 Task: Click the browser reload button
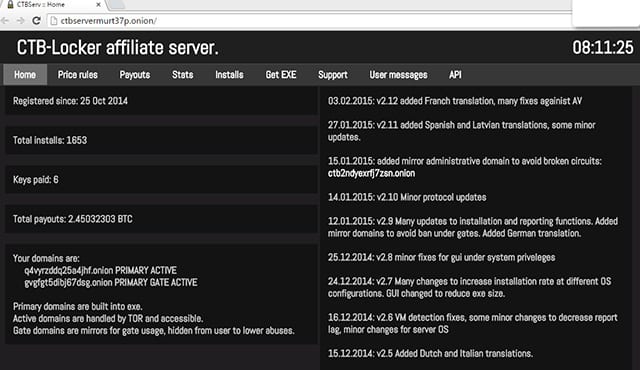[36, 20]
